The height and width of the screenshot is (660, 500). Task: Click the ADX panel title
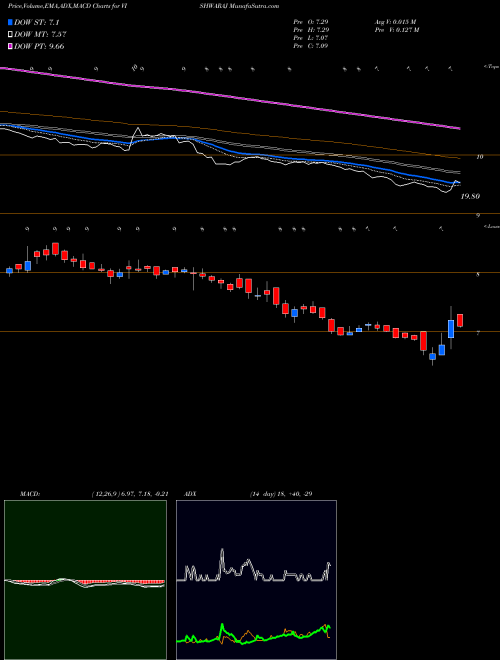[x=189, y=494]
